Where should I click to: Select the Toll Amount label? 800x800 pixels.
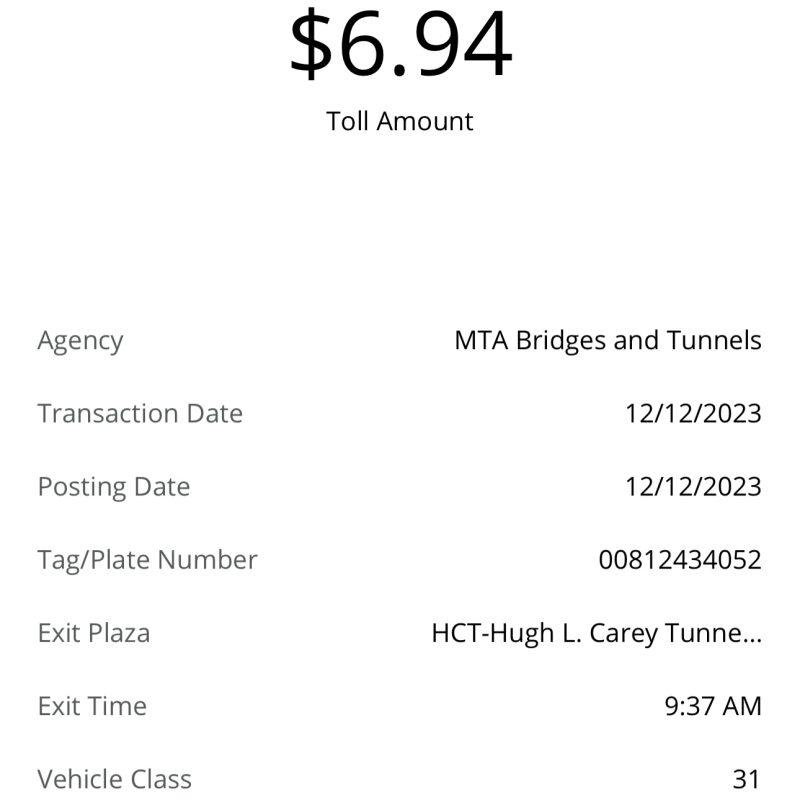pyautogui.click(x=399, y=121)
